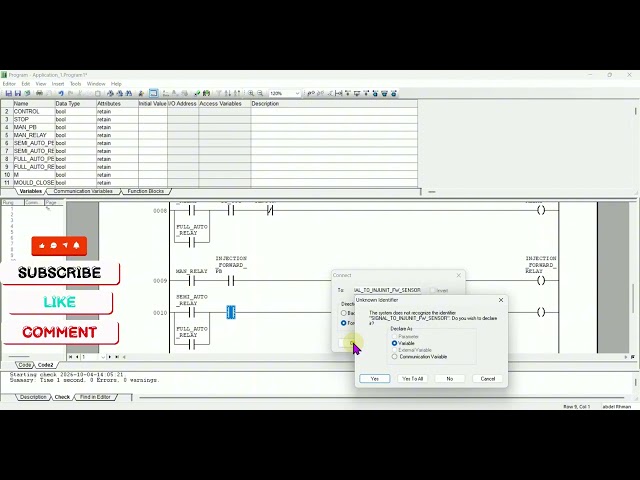
Task: Select the MAN_RELAY variable name cell
Action: click(x=34, y=135)
